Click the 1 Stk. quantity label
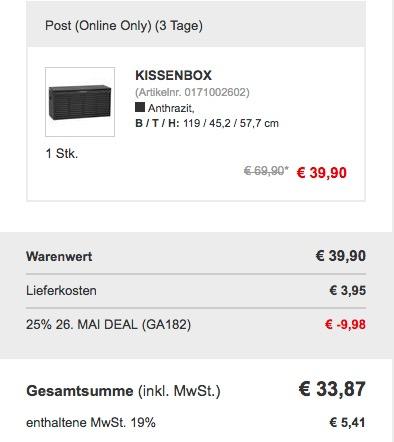This screenshot has width=394, height=442. tap(62, 154)
